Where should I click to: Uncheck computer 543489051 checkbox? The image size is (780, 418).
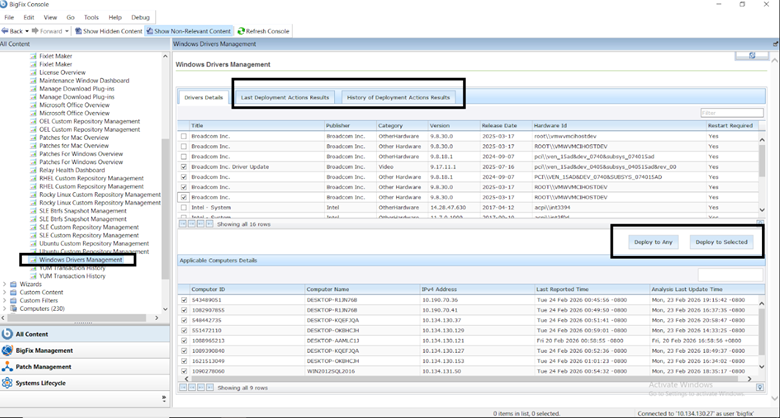(x=183, y=299)
